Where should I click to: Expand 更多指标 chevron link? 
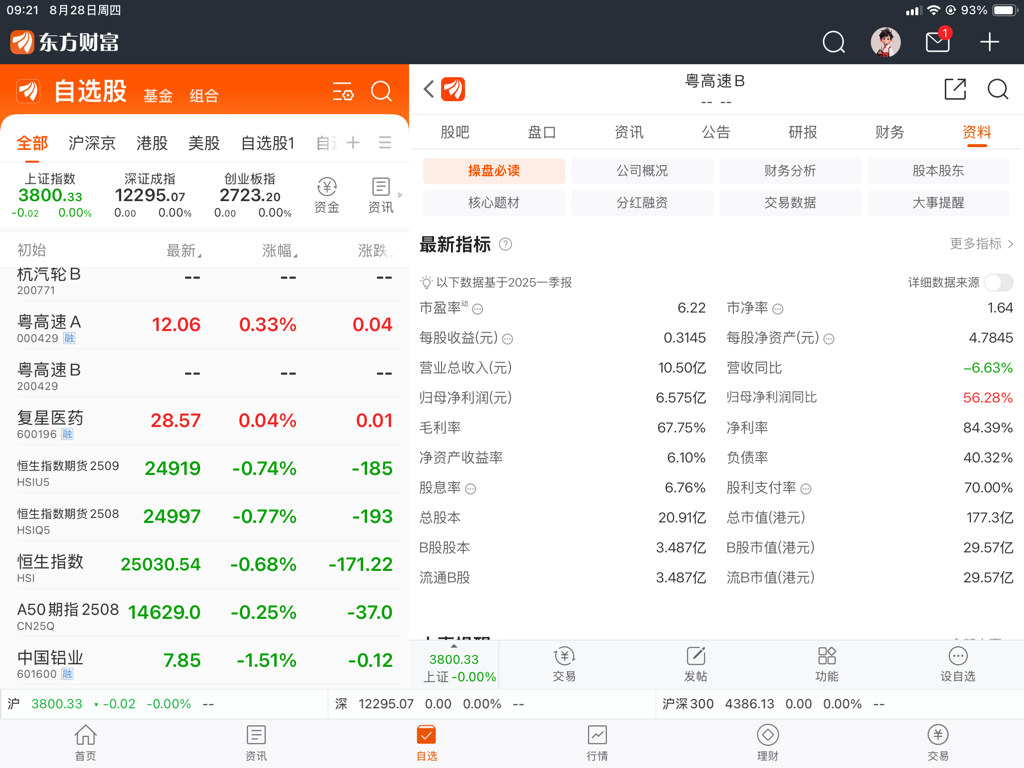982,244
